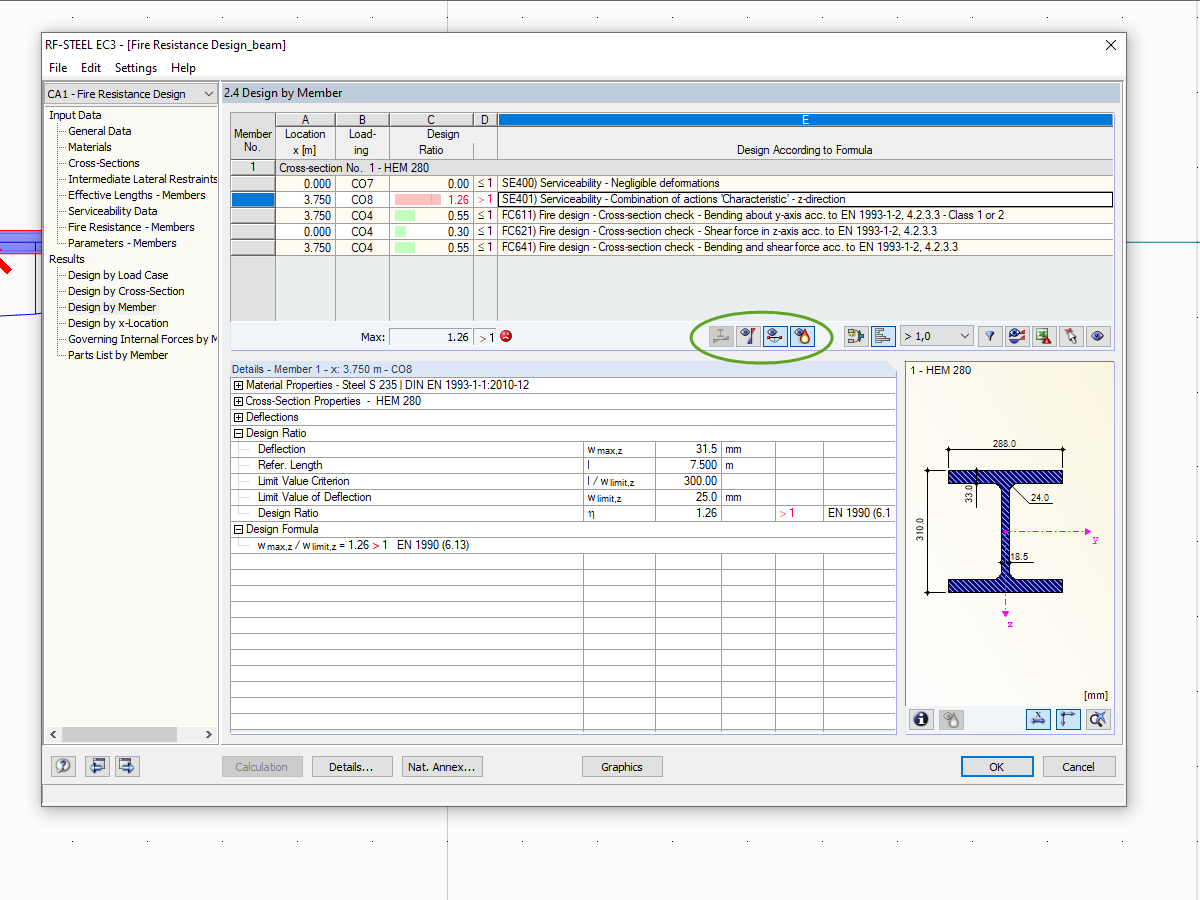Open Parameters - Members item

[x=122, y=243]
